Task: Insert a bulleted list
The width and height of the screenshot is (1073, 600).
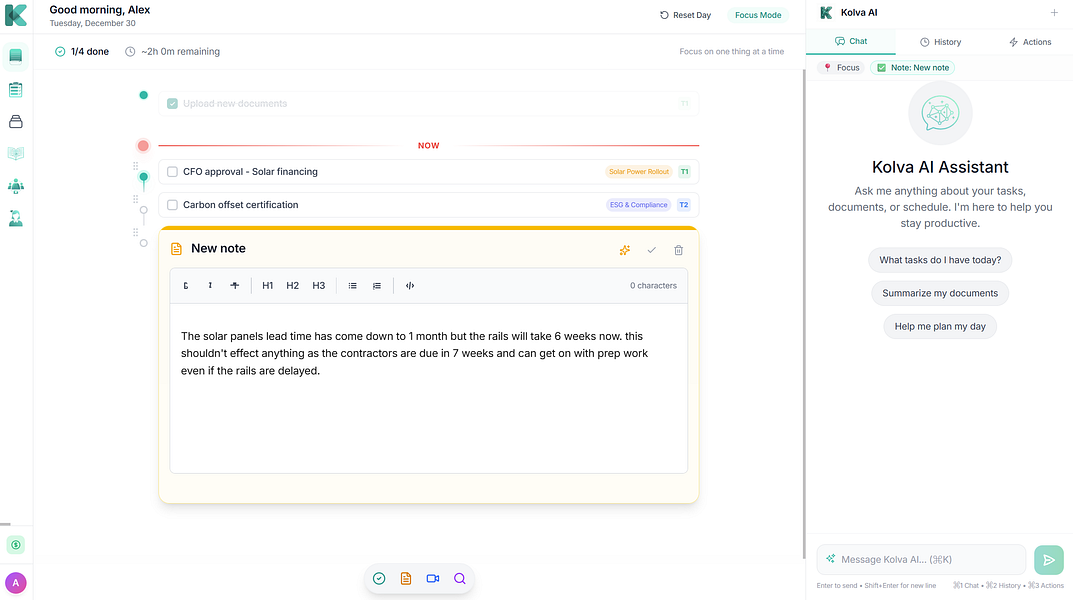Action: (x=352, y=286)
